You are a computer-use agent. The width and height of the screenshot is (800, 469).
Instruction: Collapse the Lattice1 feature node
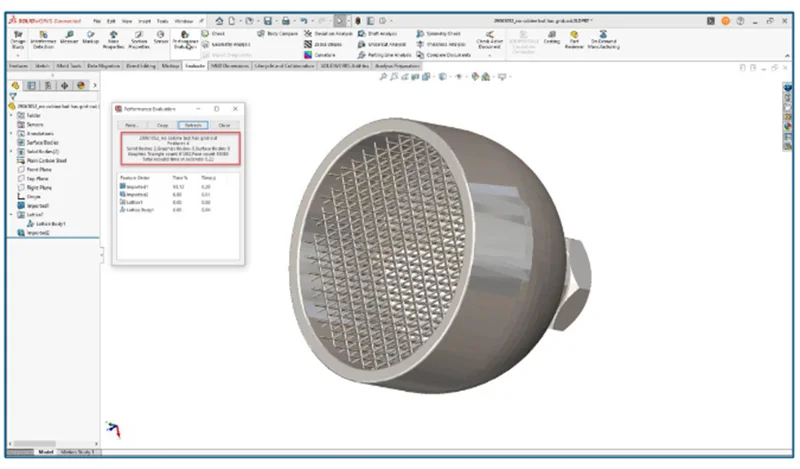click(x=11, y=214)
